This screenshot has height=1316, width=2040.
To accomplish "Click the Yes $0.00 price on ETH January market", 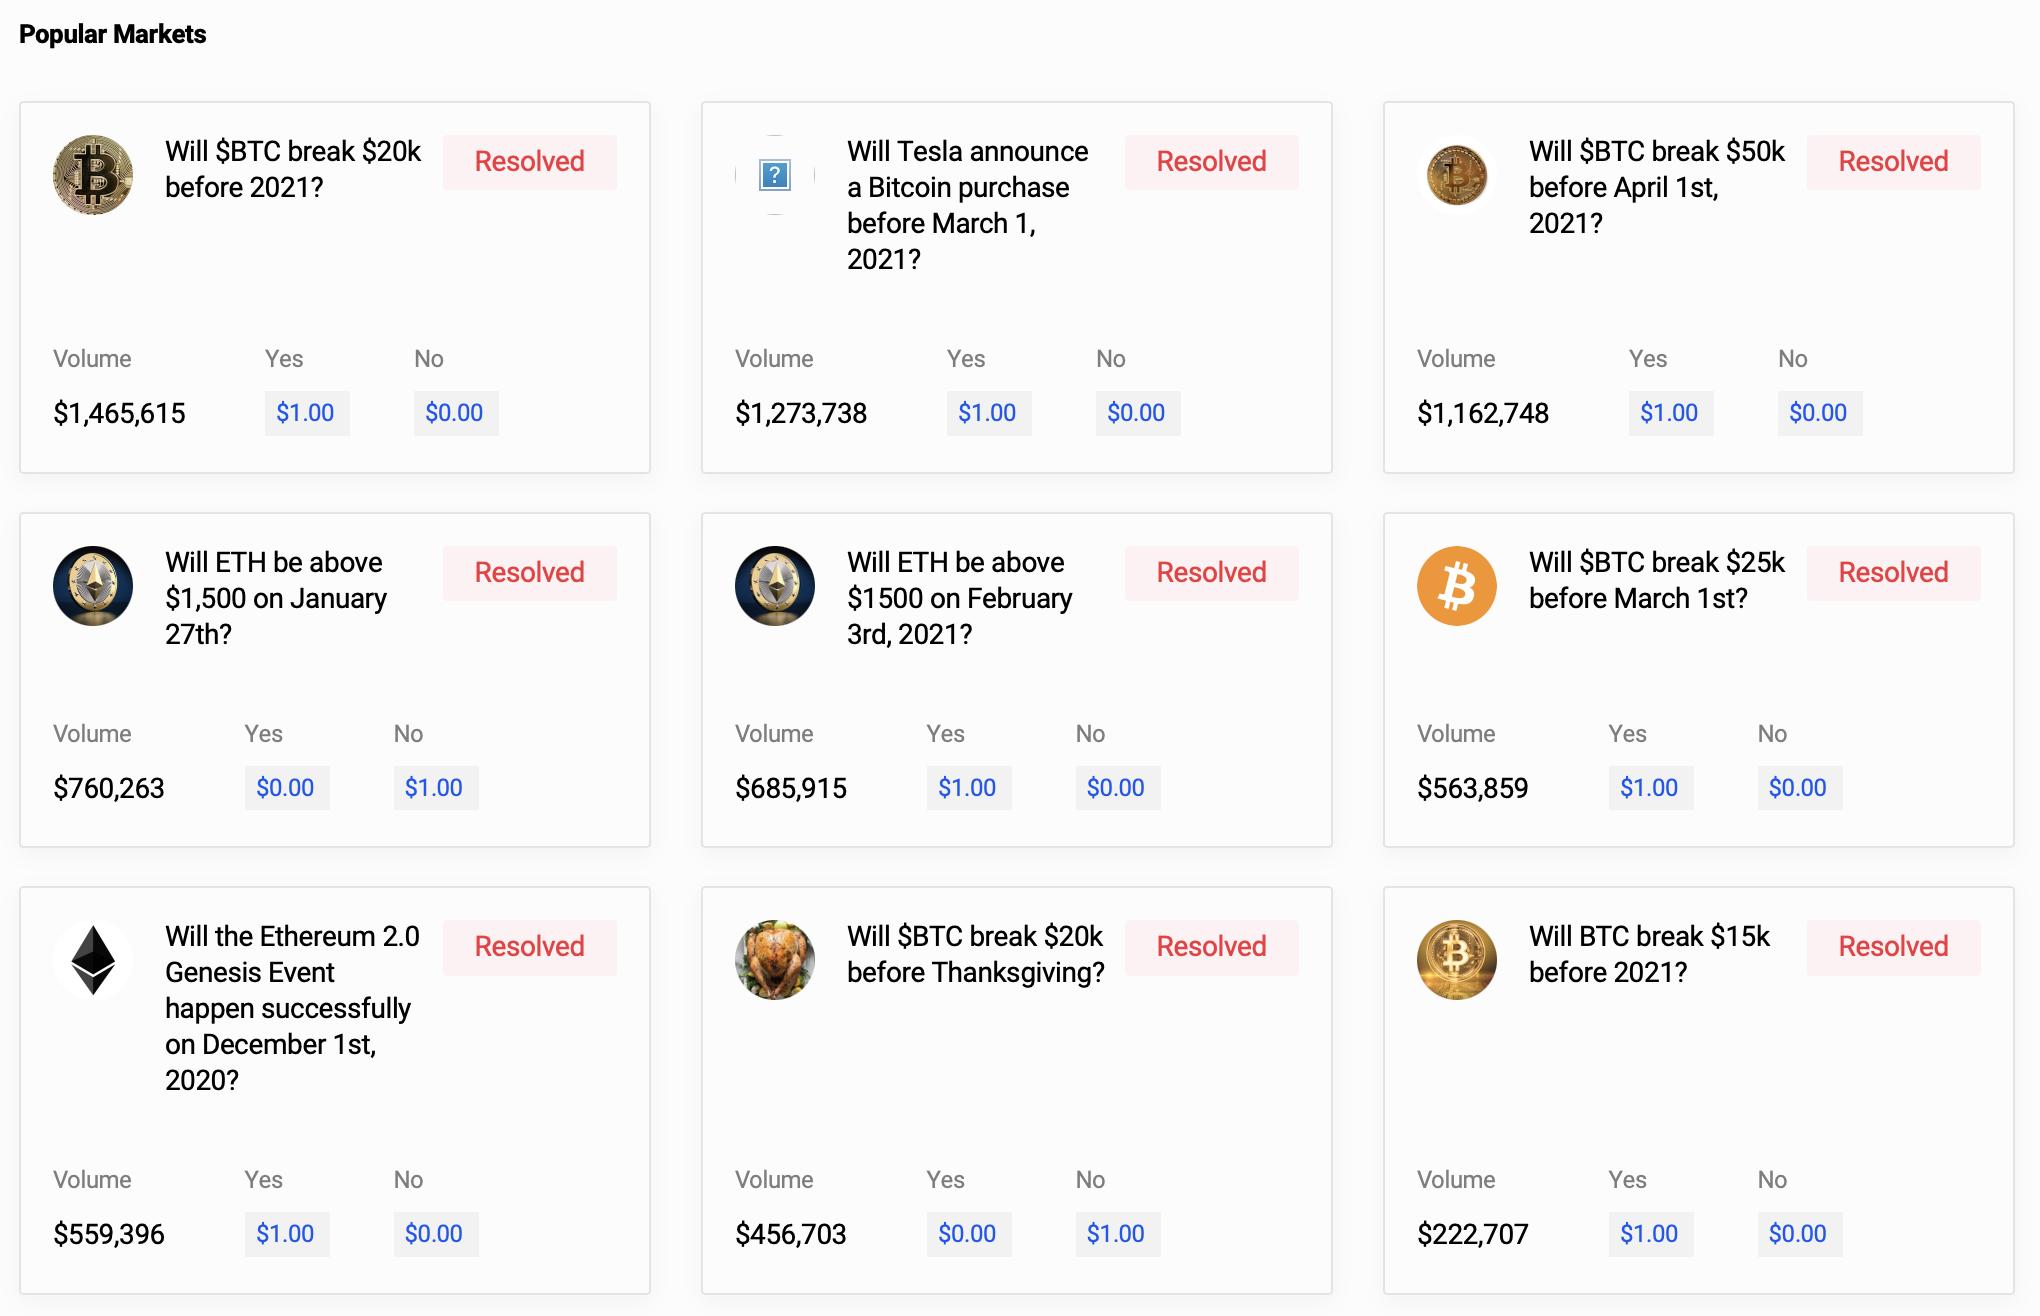I will [285, 788].
